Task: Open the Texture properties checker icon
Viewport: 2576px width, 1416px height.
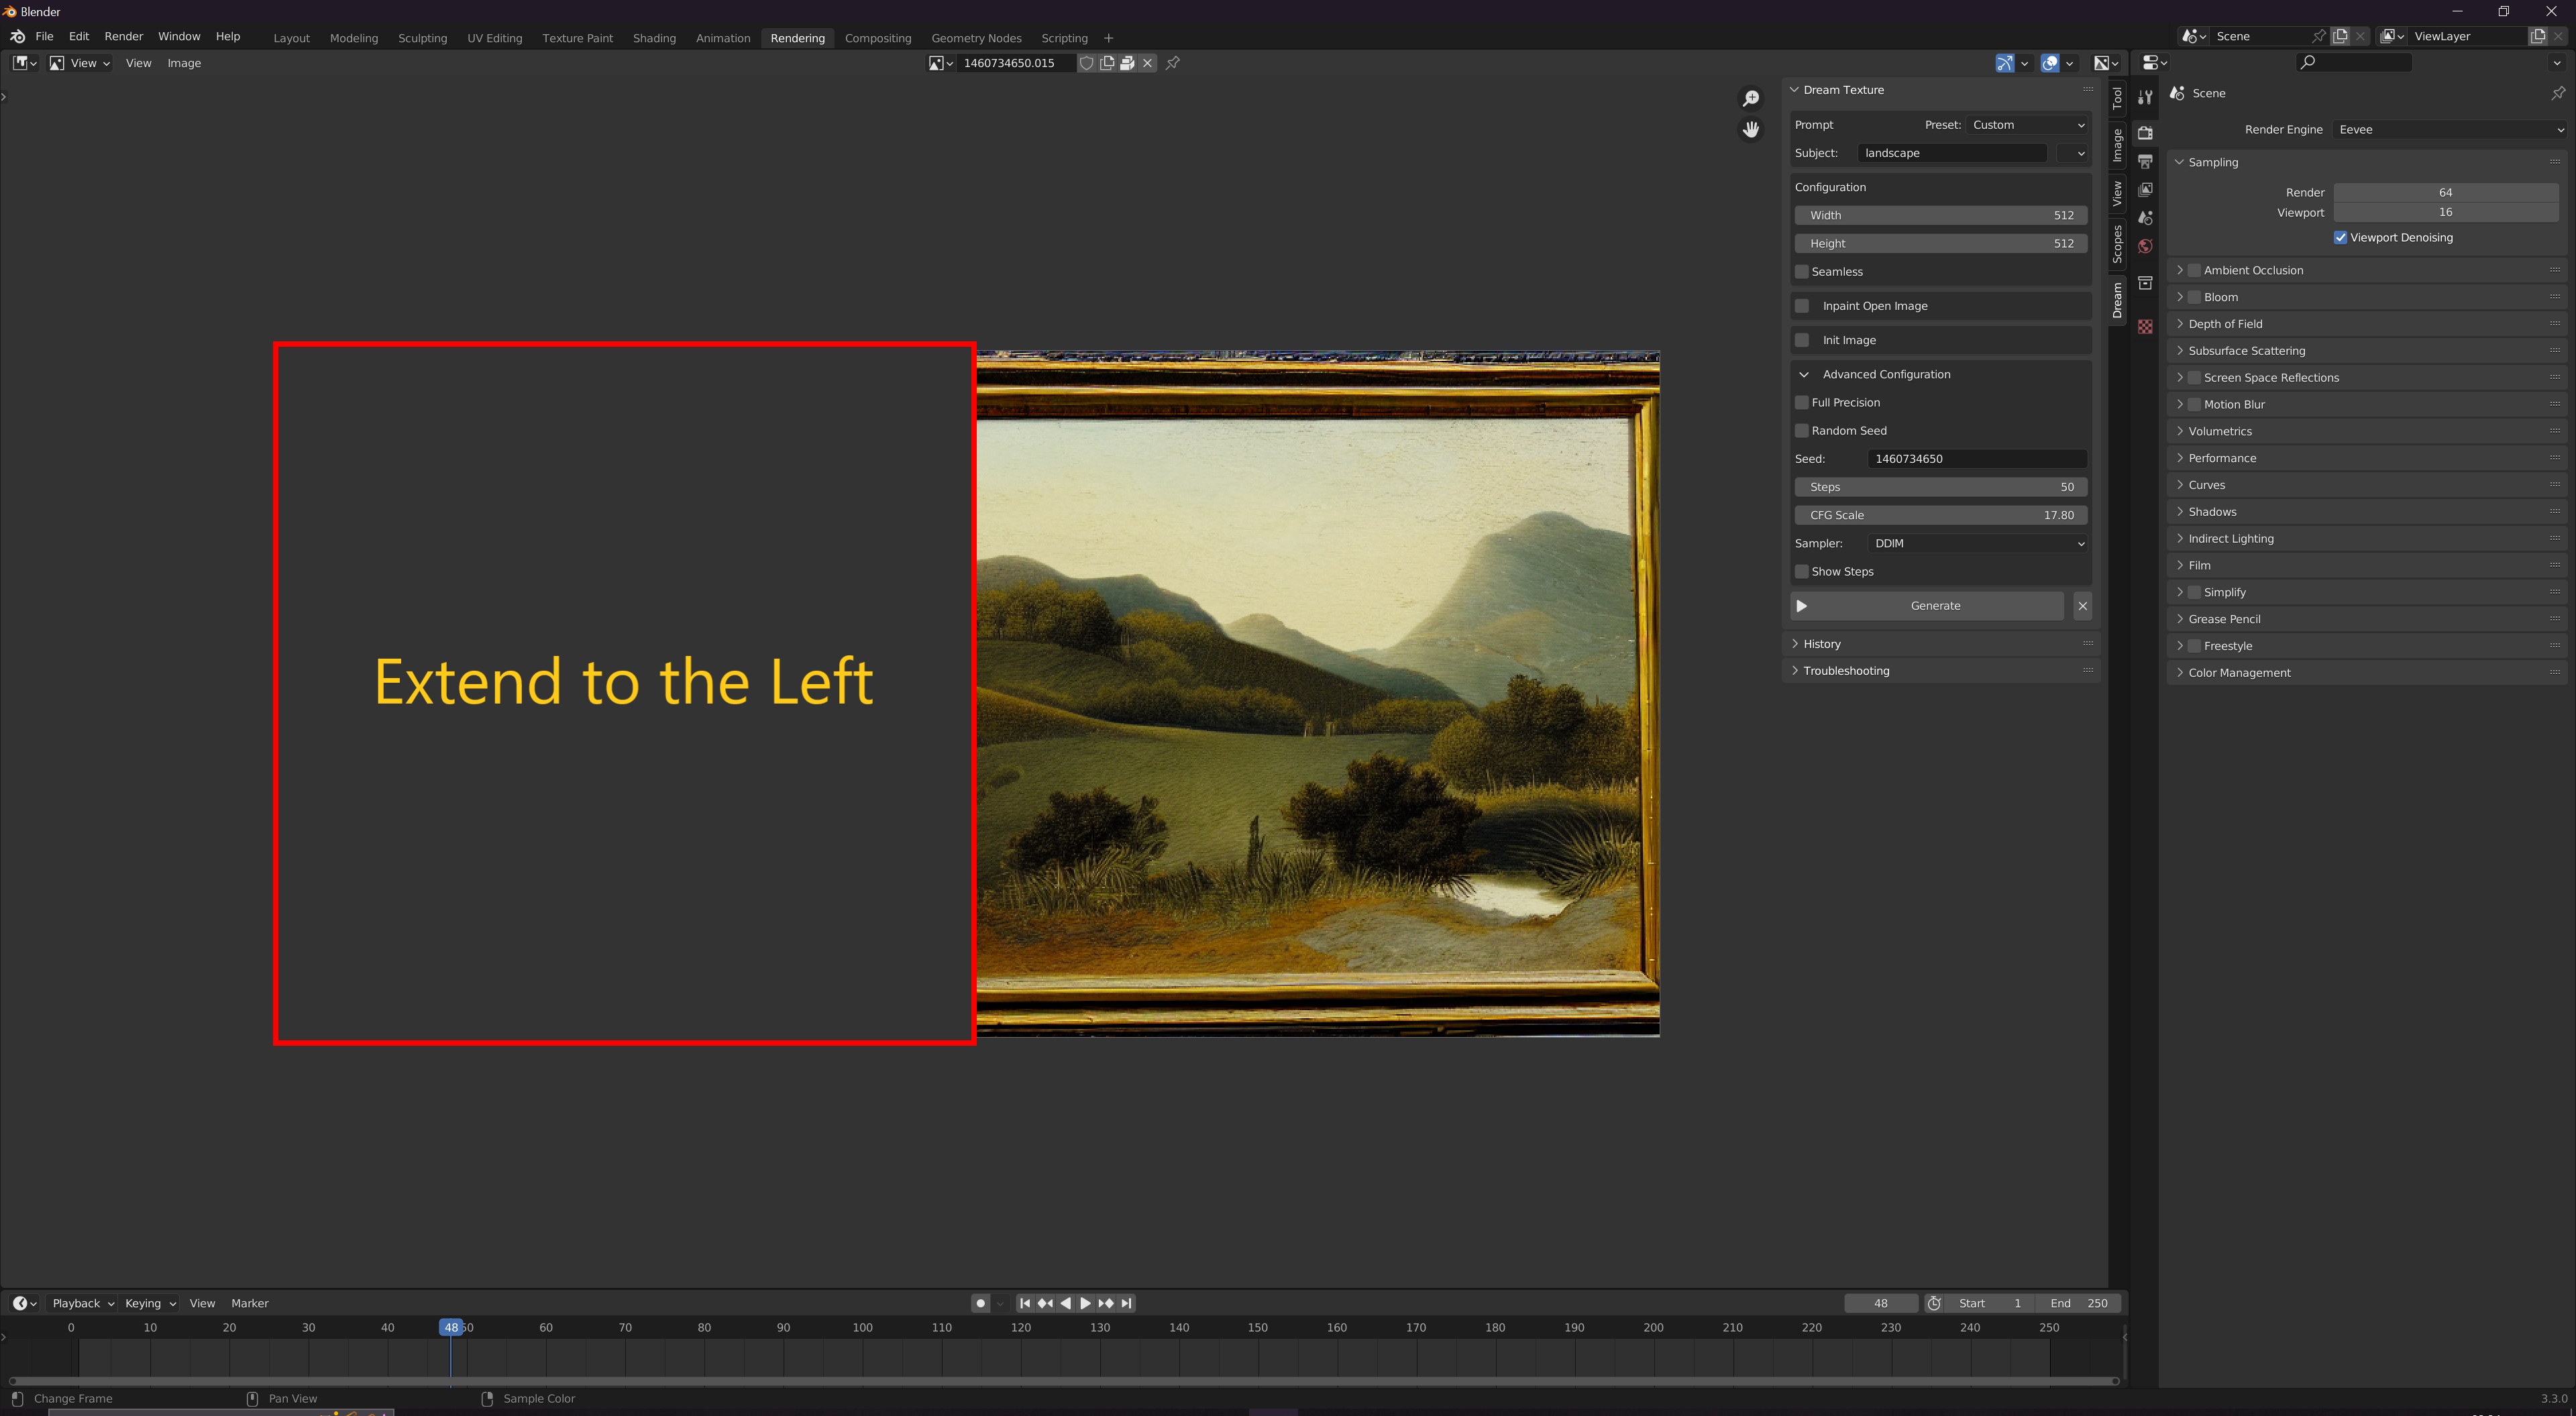Action: pos(2145,327)
